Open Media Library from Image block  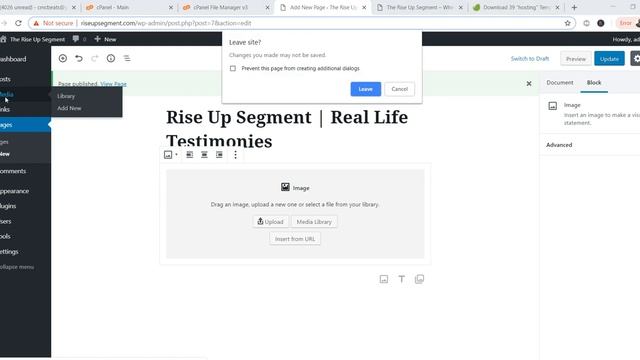coord(314,222)
